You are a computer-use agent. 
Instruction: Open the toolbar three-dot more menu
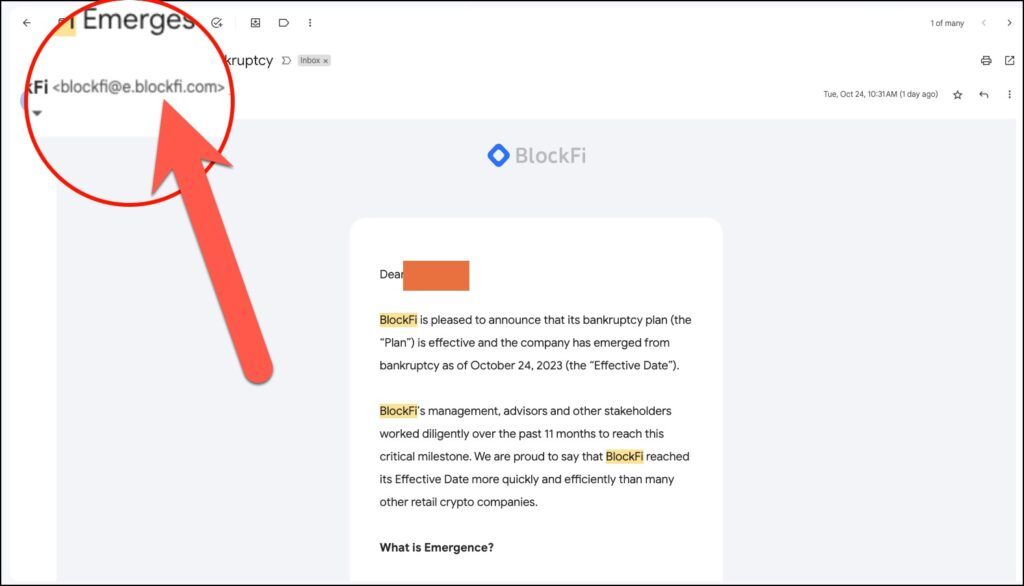pos(310,23)
